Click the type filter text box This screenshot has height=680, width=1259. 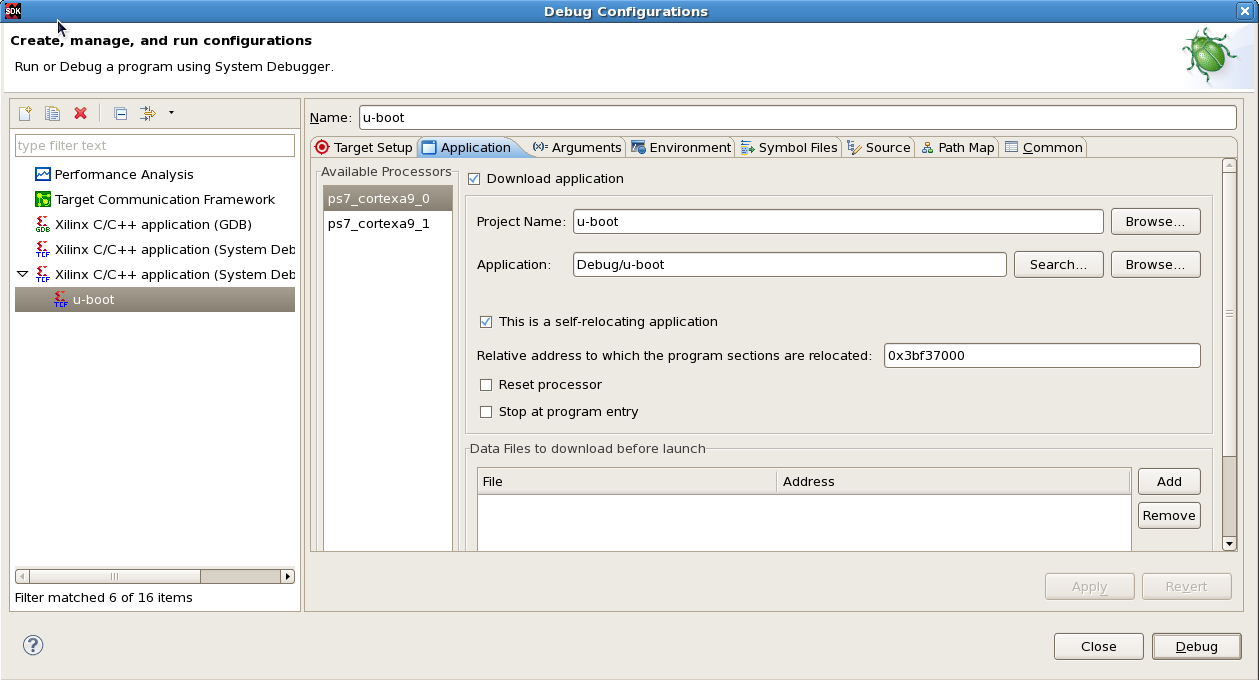[x=155, y=145]
